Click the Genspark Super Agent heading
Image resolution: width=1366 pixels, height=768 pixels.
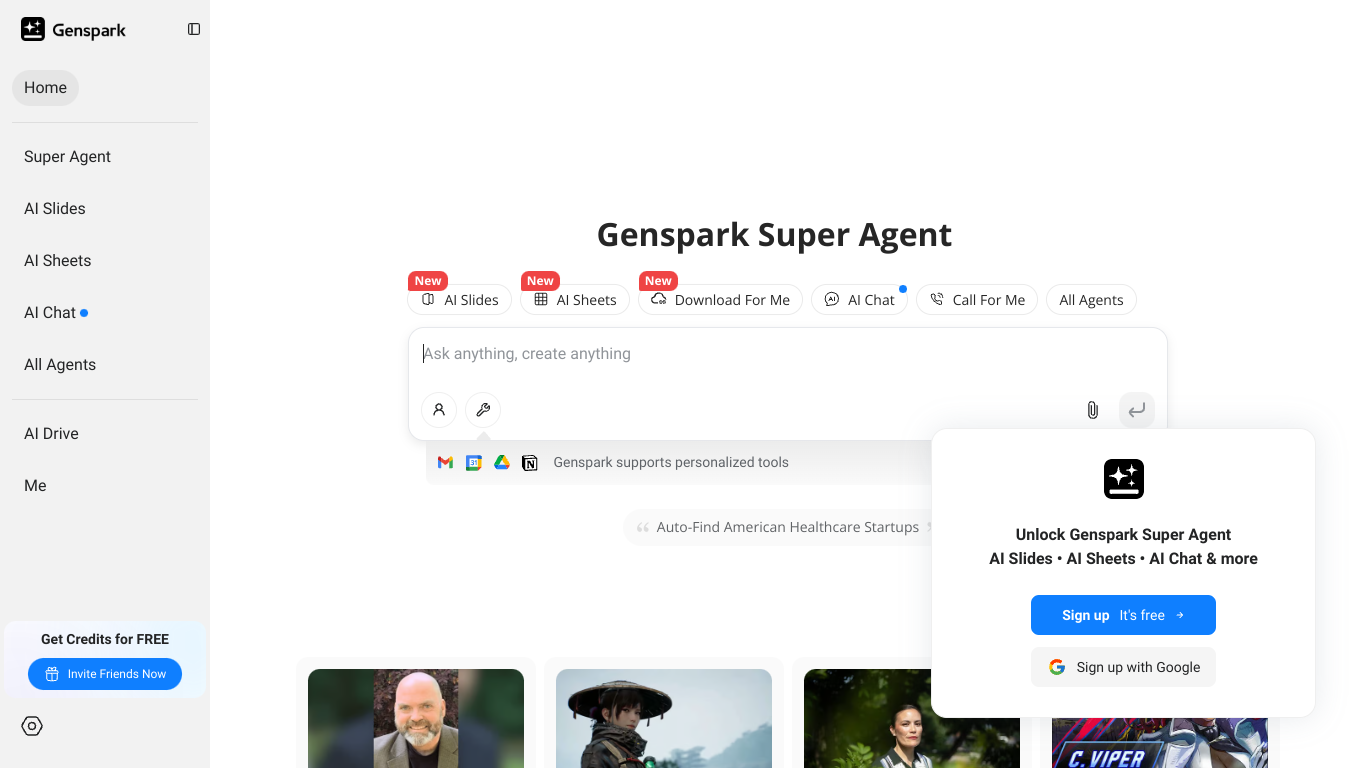(x=774, y=235)
